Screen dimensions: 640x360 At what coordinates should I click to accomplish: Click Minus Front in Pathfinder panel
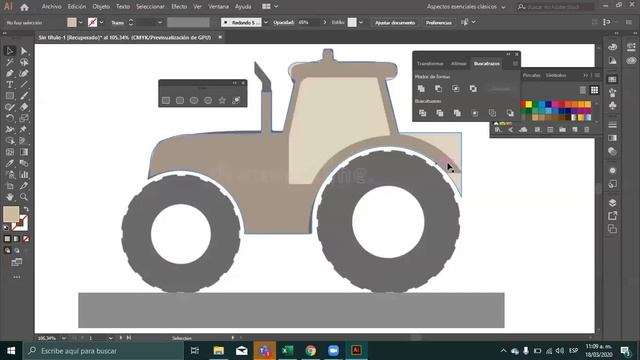point(438,89)
